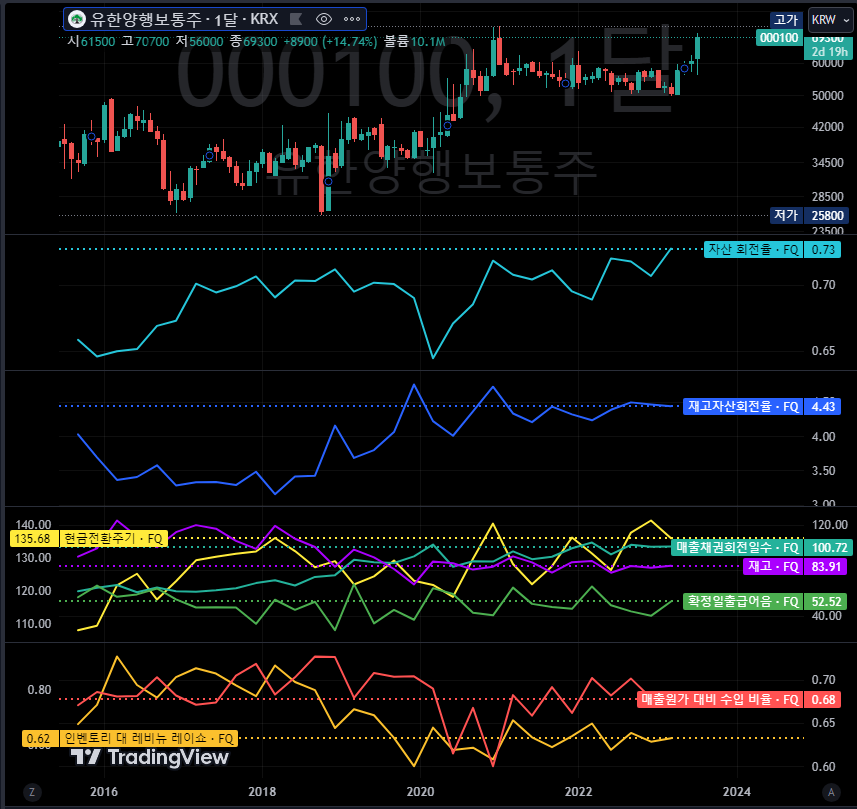This screenshot has width=857, height=809.
Task: Select the 매출원가 대비 수입 비율 · FQ label
Action: click(x=720, y=700)
